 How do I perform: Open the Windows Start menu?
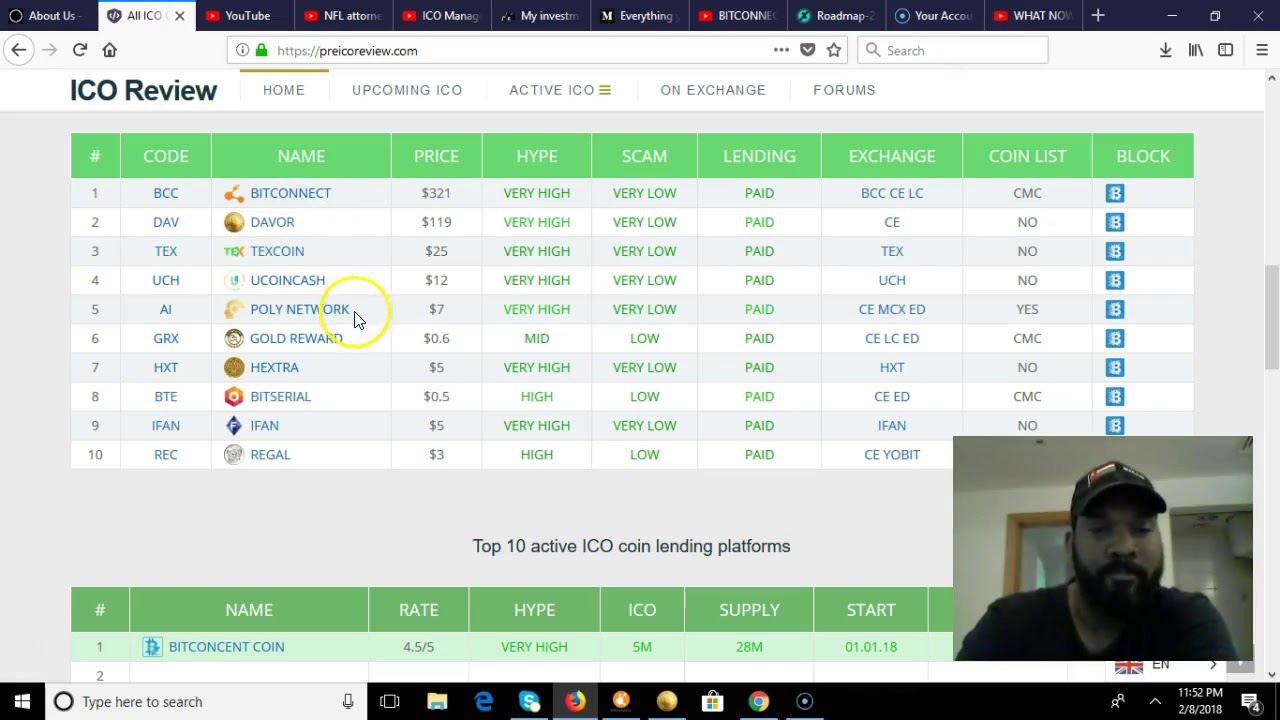[x=22, y=702]
